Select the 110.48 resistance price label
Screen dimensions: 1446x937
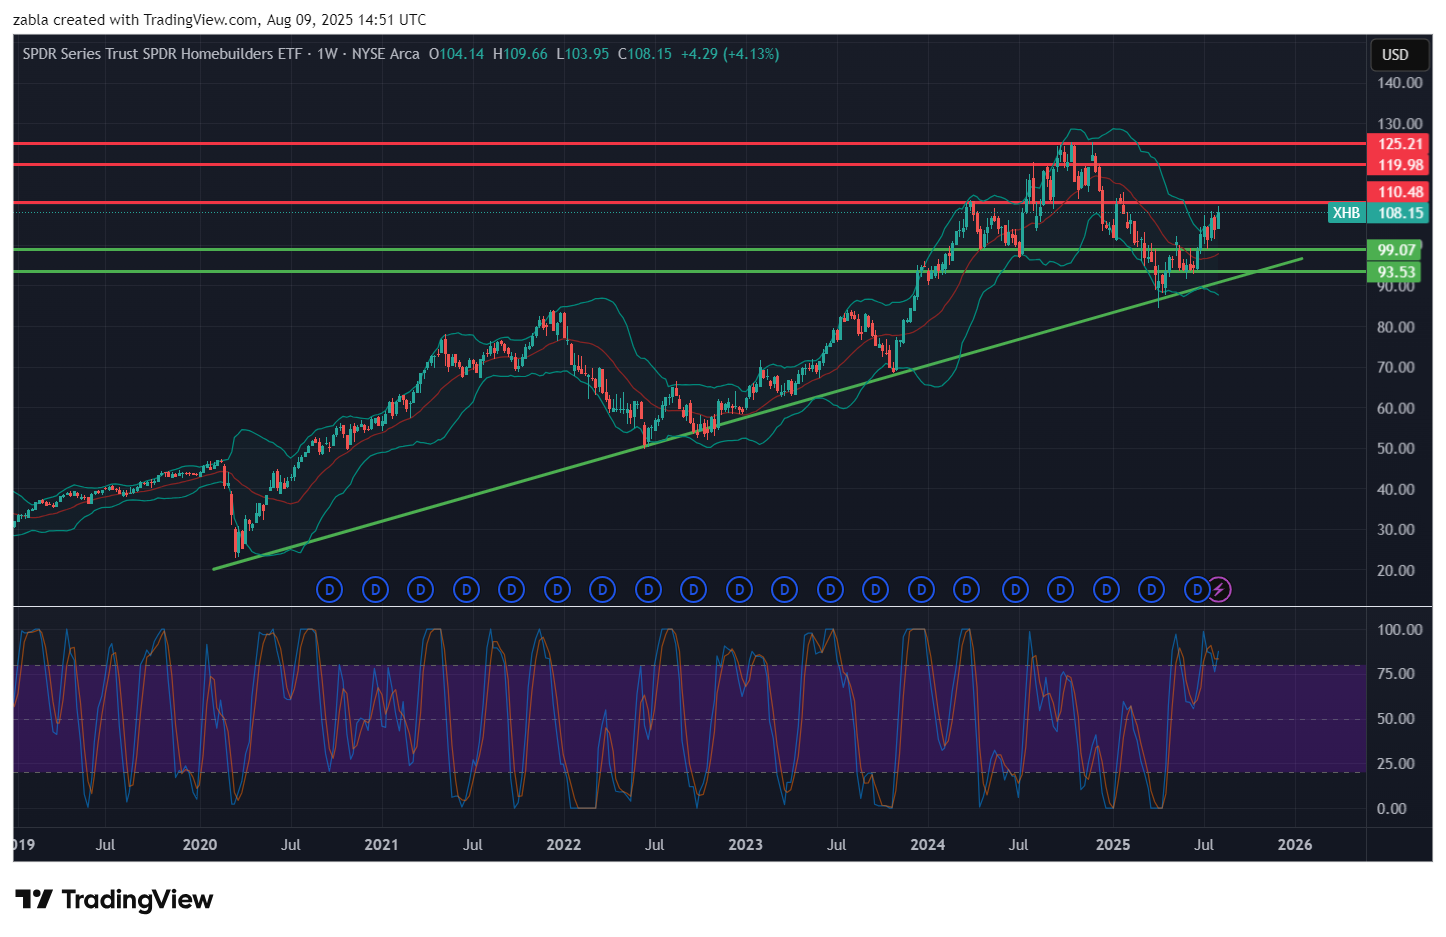[1399, 192]
